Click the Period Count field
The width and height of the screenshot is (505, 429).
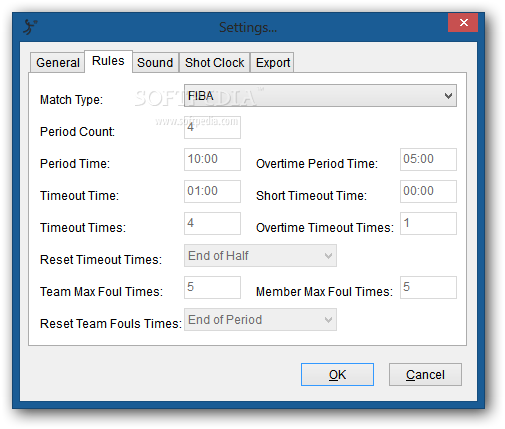[212, 127]
